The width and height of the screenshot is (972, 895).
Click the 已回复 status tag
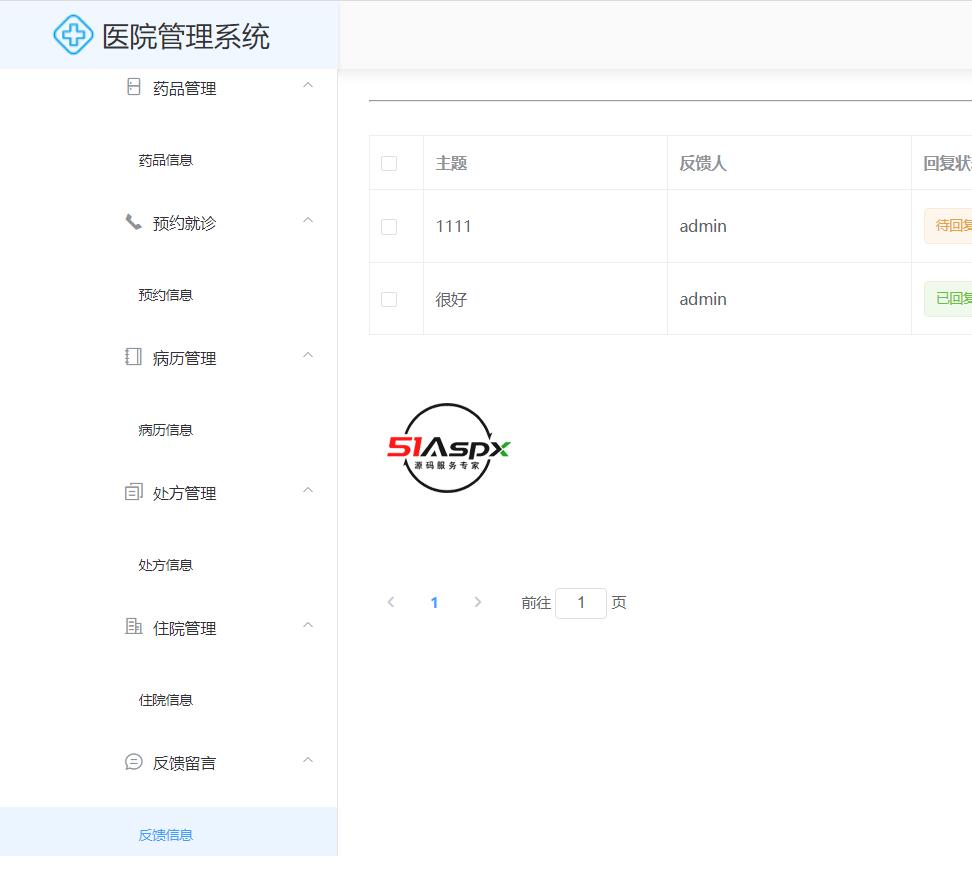[948, 299]
